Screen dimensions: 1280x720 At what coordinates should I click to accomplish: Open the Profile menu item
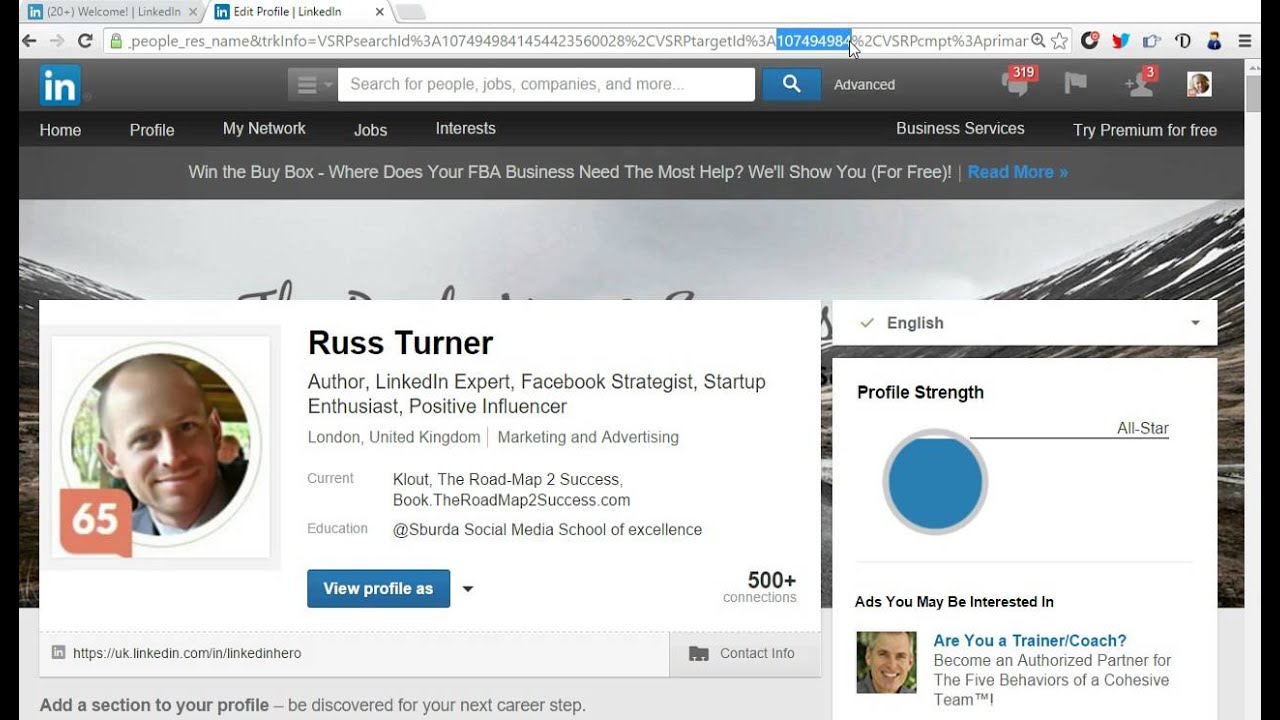(152, 130)
